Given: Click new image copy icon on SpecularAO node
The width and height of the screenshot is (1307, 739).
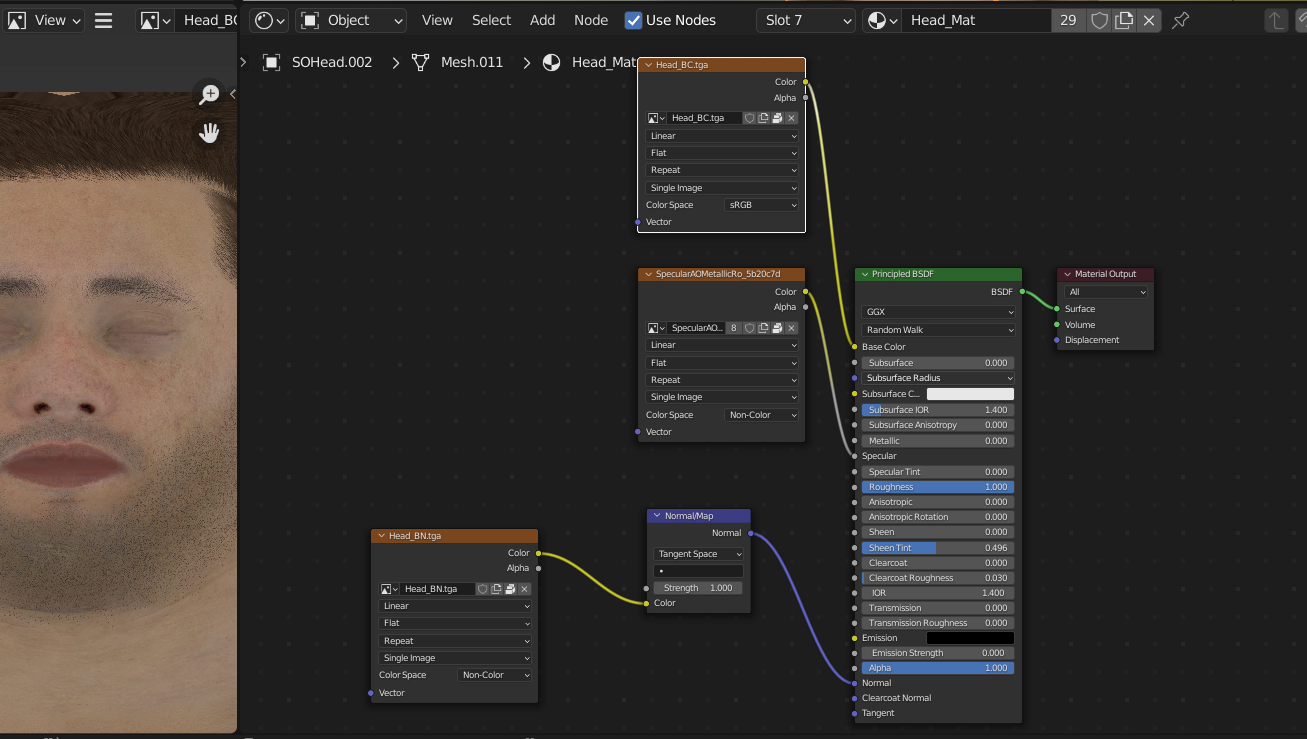Looking at the screenshot, I should pos(763,328).
